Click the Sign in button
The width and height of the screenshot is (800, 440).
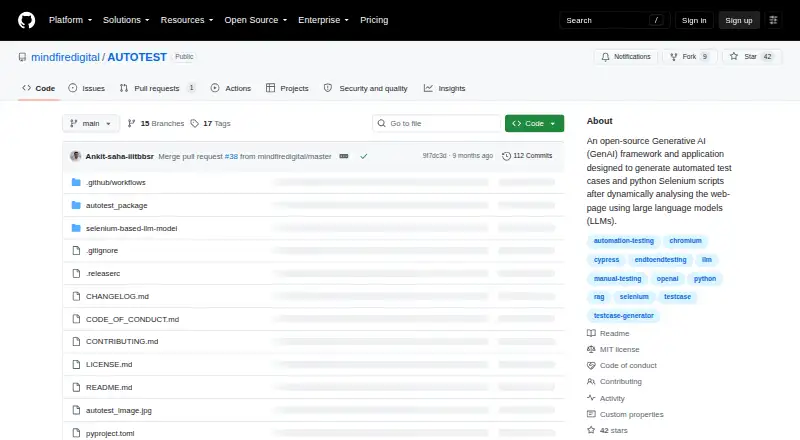[x=694, y=20]
